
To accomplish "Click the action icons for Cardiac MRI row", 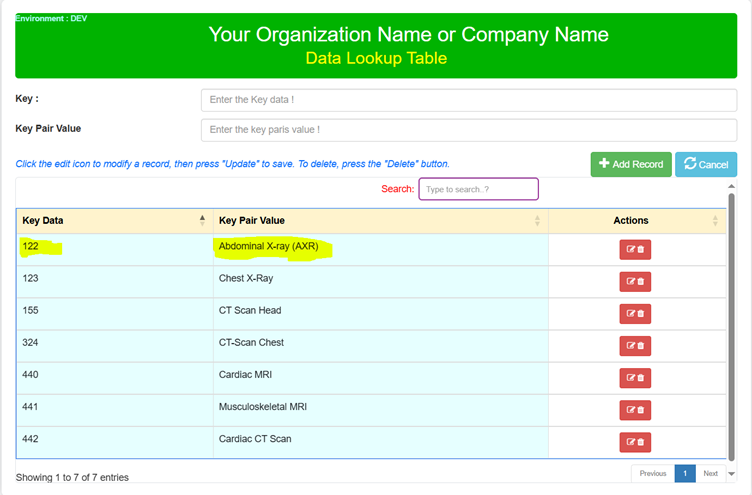I will coord(635,377).
